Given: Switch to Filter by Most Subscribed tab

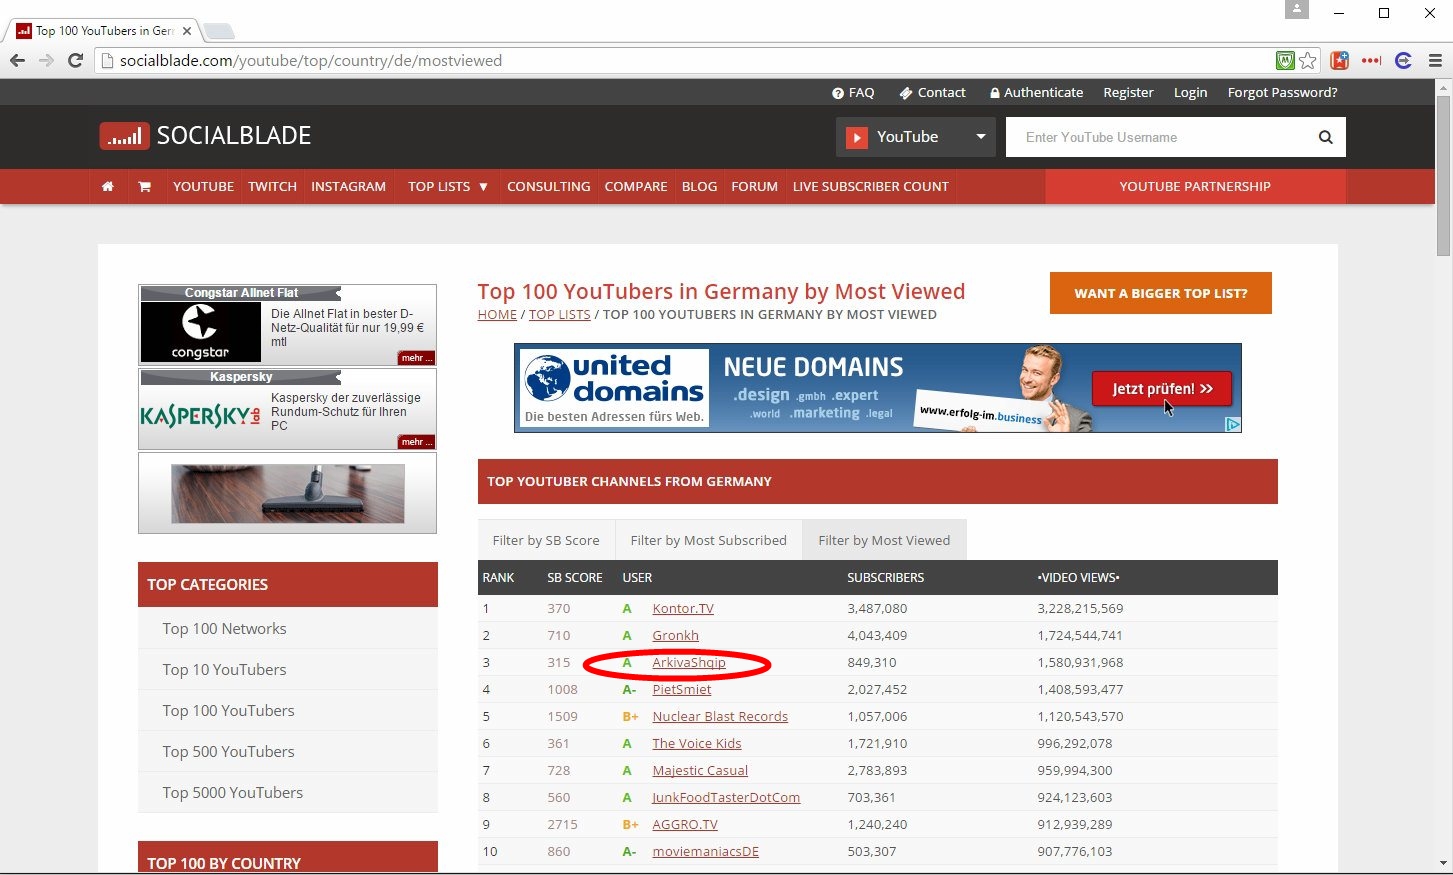Looking at the screenshot, I should [708, 541].
